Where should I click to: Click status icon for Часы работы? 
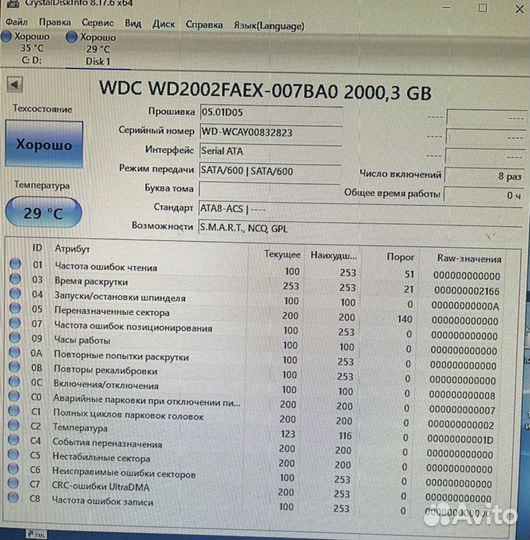(14, 338)
